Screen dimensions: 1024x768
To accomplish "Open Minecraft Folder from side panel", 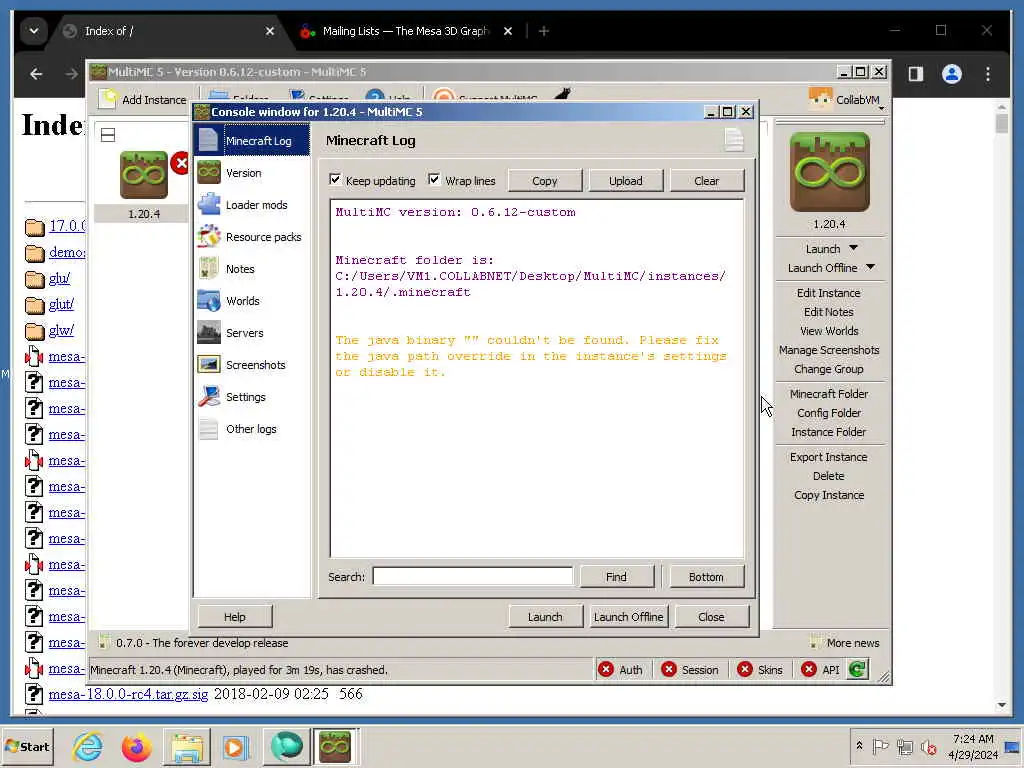I will tap(829, 394).
